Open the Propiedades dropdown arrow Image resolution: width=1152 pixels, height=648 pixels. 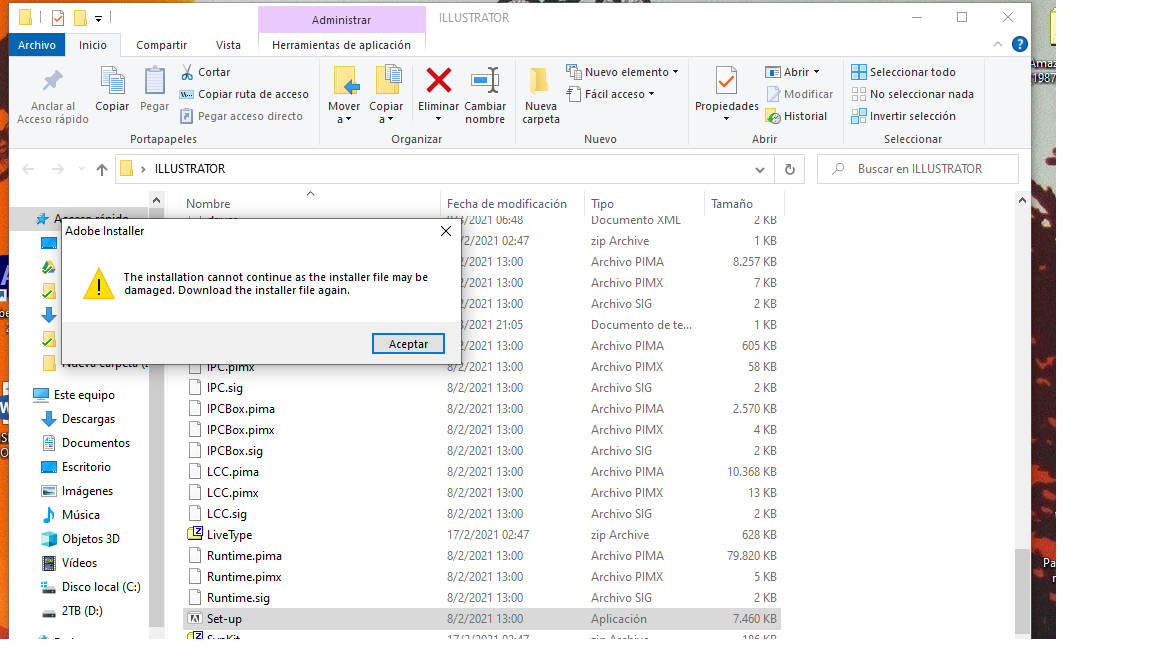pyautogui.click(x=726, y=120)
